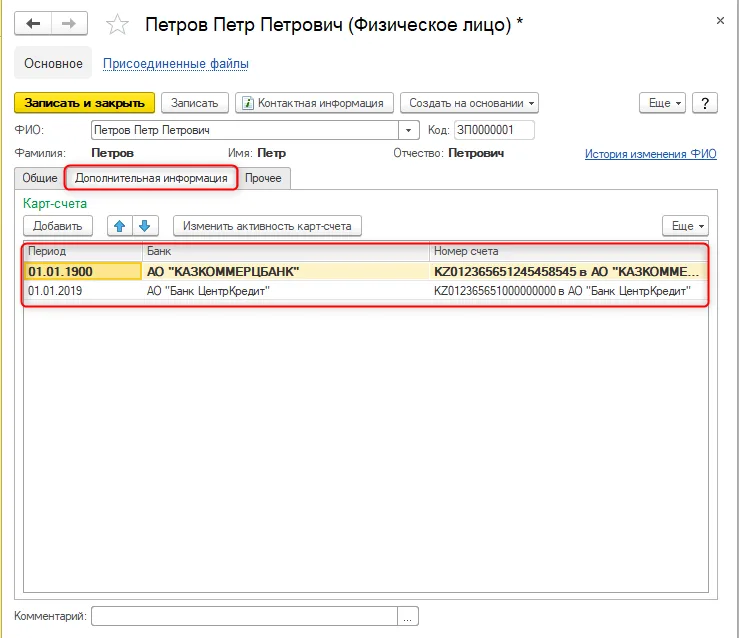Select the 01.01.2019 period cell

click(x=83, y=291)
